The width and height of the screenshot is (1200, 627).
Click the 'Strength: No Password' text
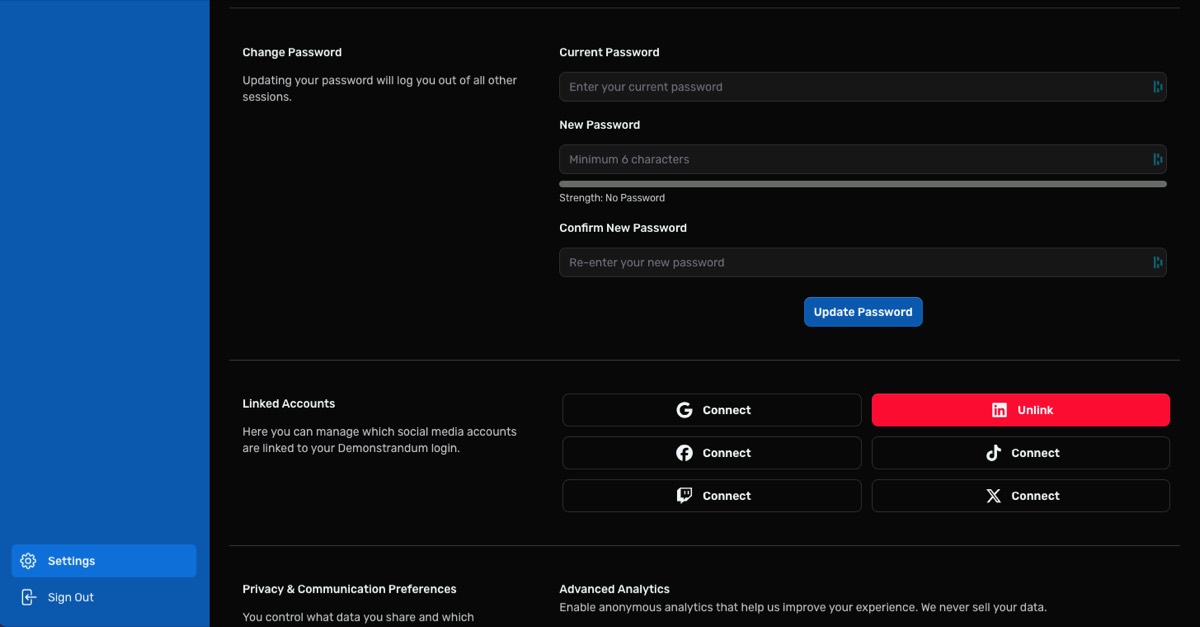(x=612, y=198)
